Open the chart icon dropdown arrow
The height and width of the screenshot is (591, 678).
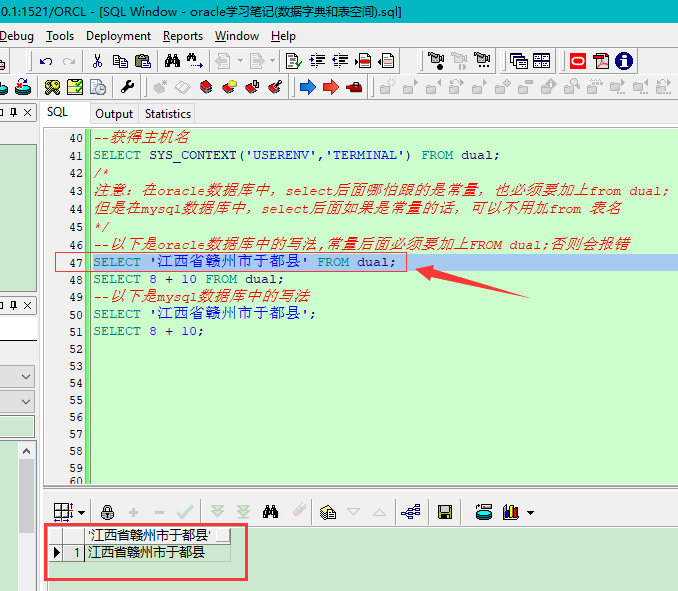click(x=530, y=513)
